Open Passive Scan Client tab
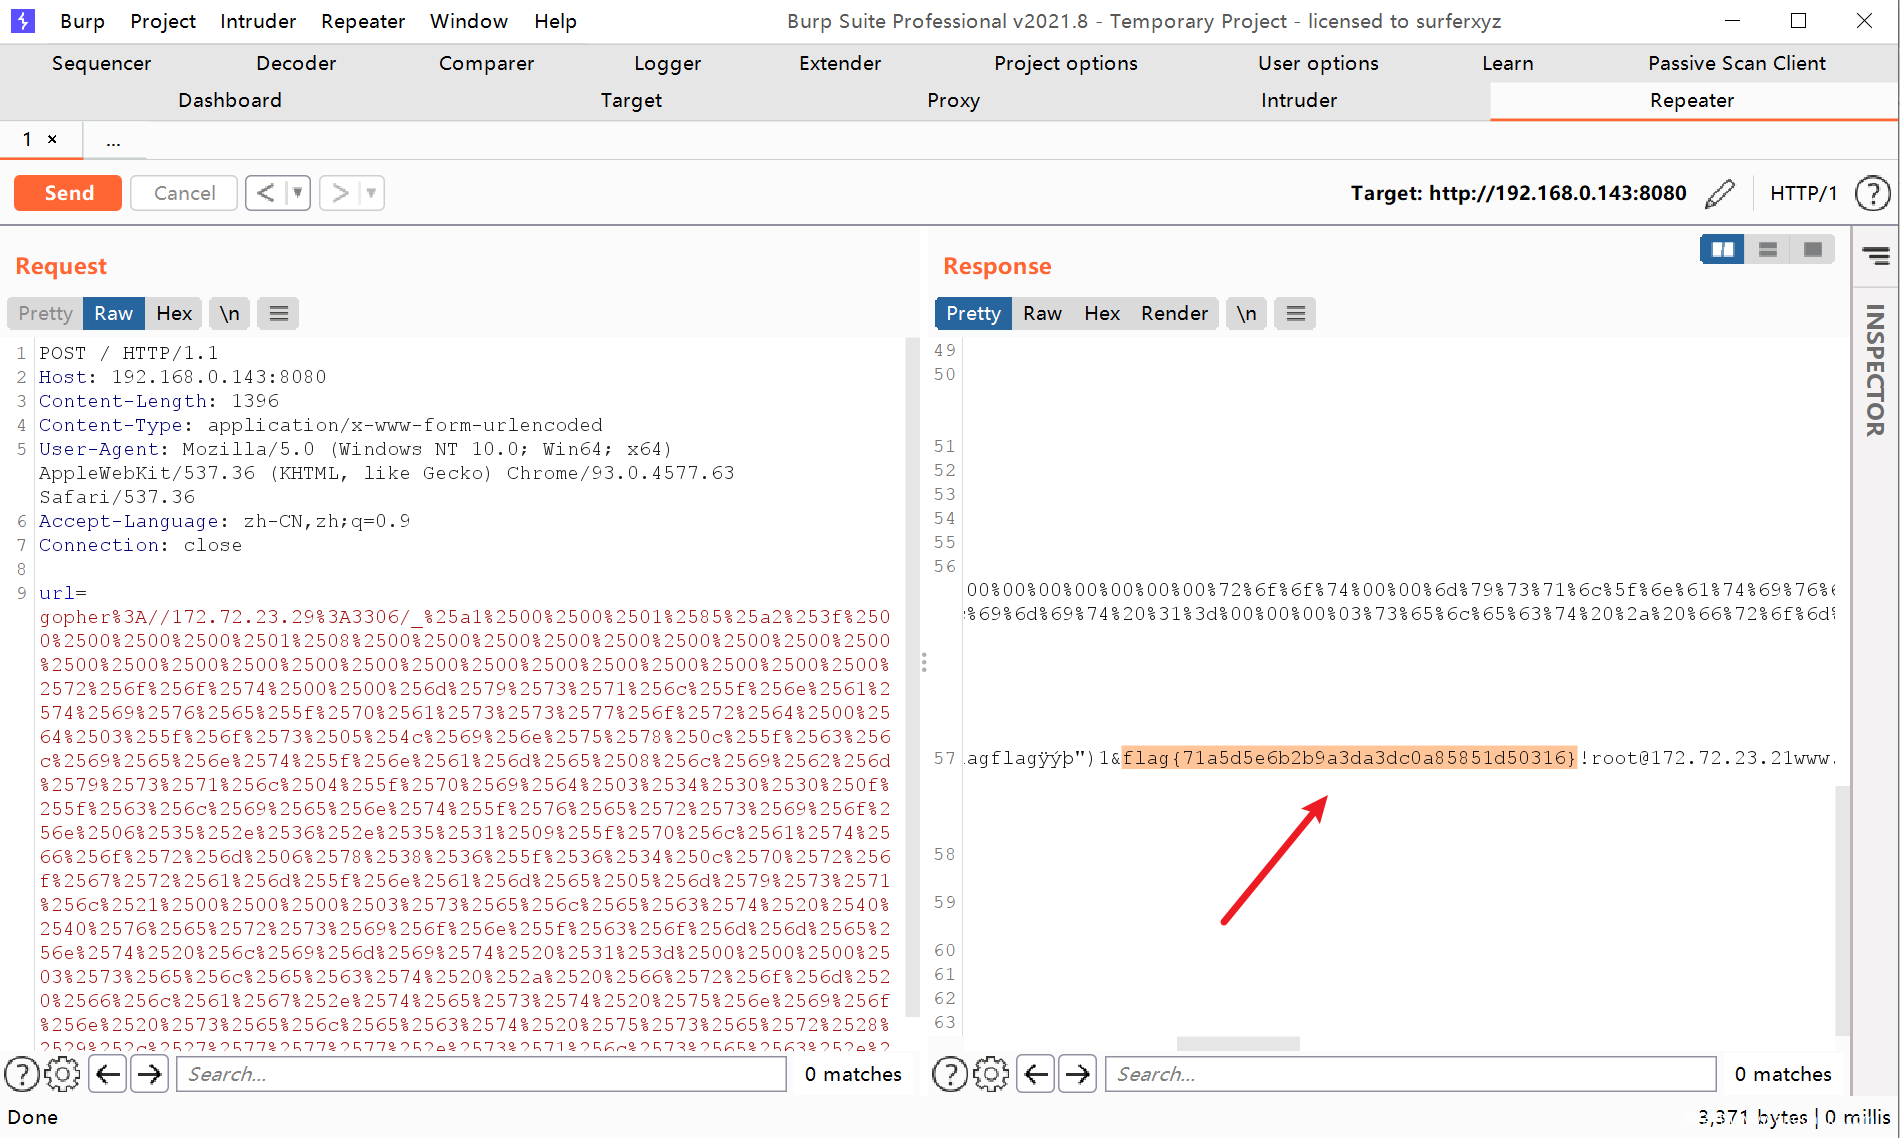The image size is (1900, 1138). click(1736, 63)
